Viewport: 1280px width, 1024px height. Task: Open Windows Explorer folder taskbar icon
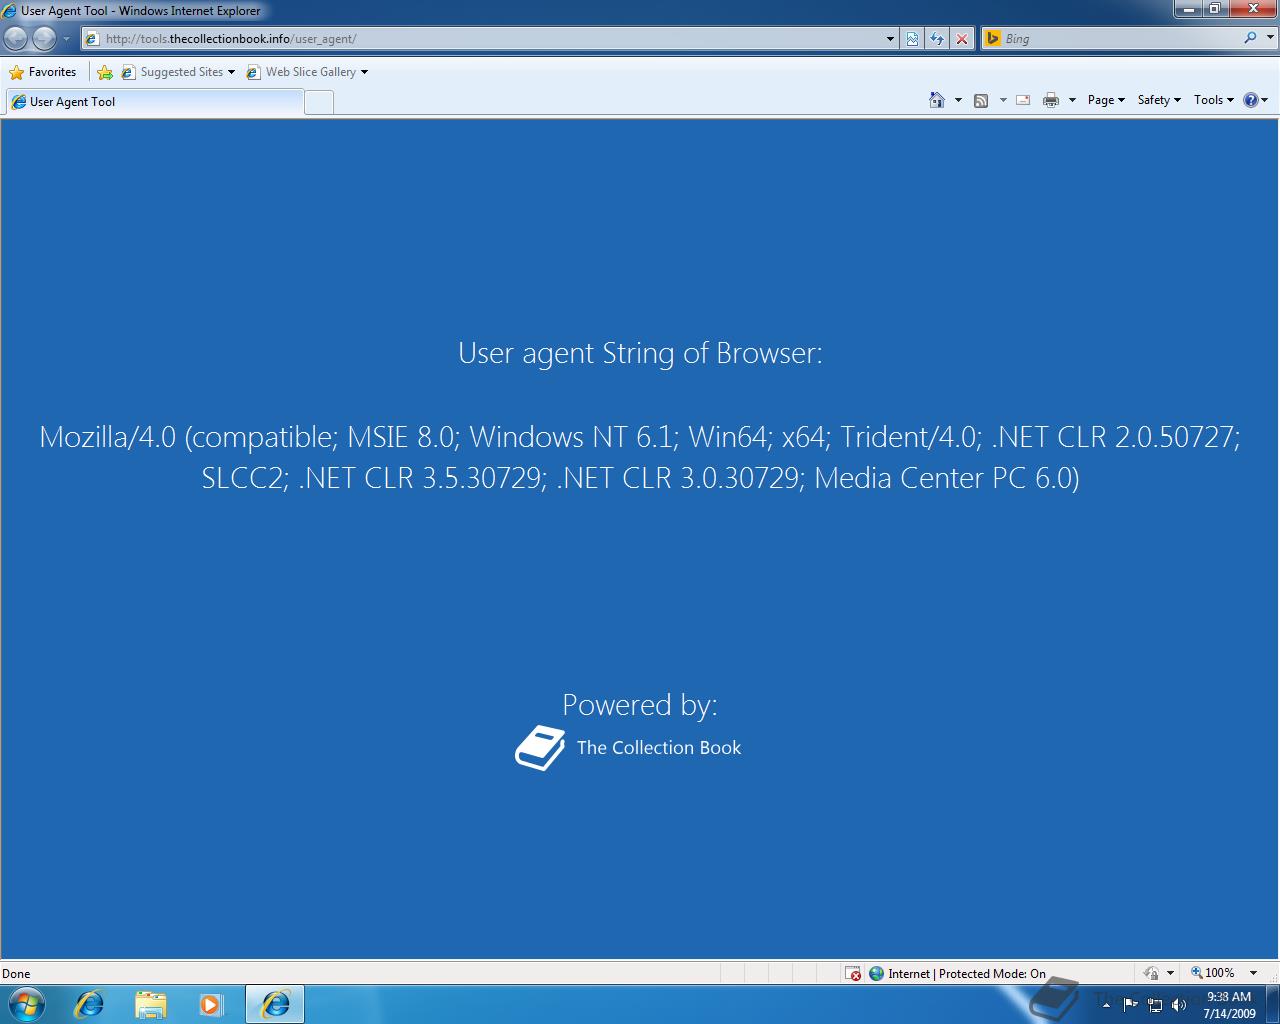pyautogui.click(x=150, y=1004)
